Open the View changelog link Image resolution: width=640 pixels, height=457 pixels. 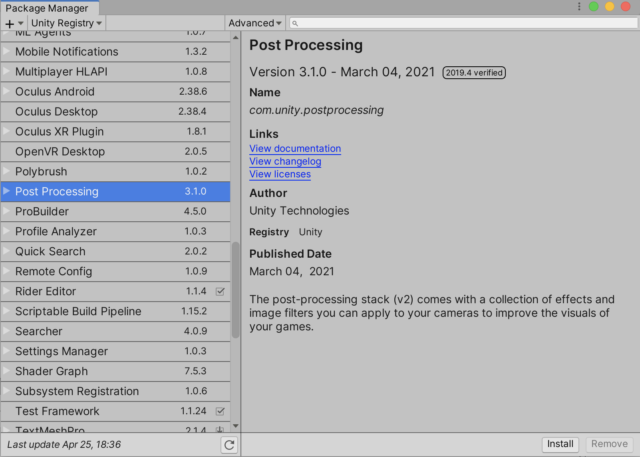[285, 162]
